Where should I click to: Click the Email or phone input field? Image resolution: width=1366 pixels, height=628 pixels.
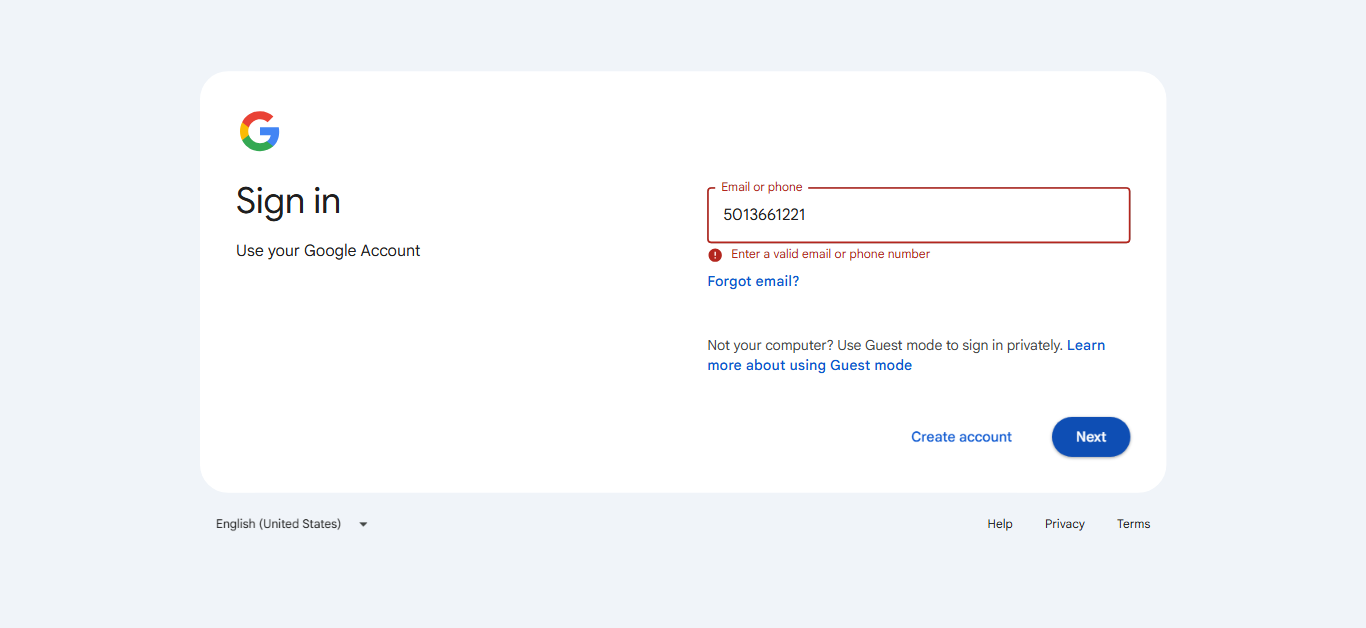coord(918,215)
